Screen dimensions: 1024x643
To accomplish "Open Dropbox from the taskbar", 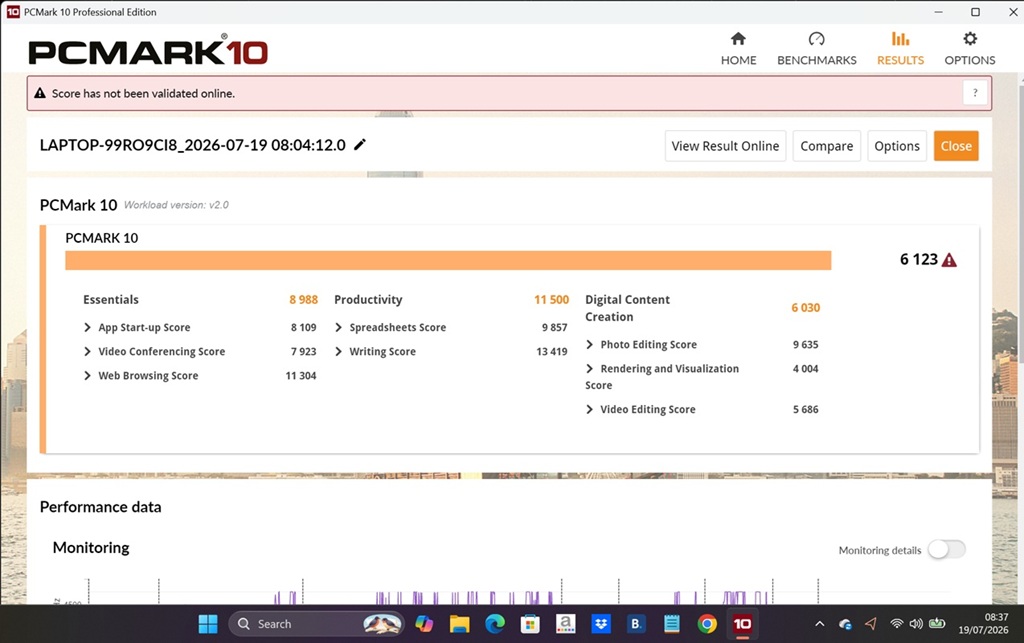I will (x=601, y=624).
